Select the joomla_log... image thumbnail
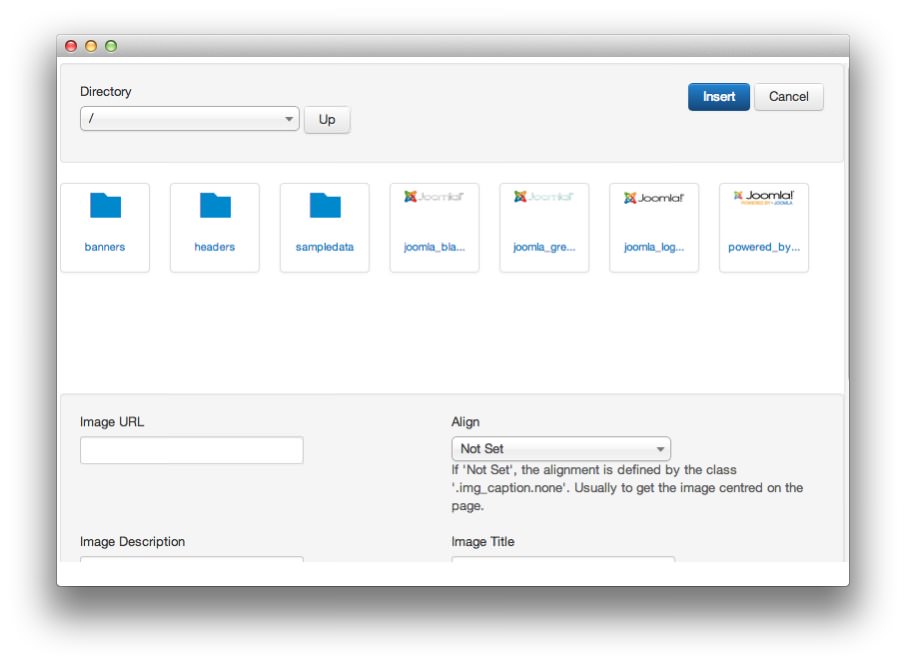This screenshot has height=665, width=906. click(654, 198)
